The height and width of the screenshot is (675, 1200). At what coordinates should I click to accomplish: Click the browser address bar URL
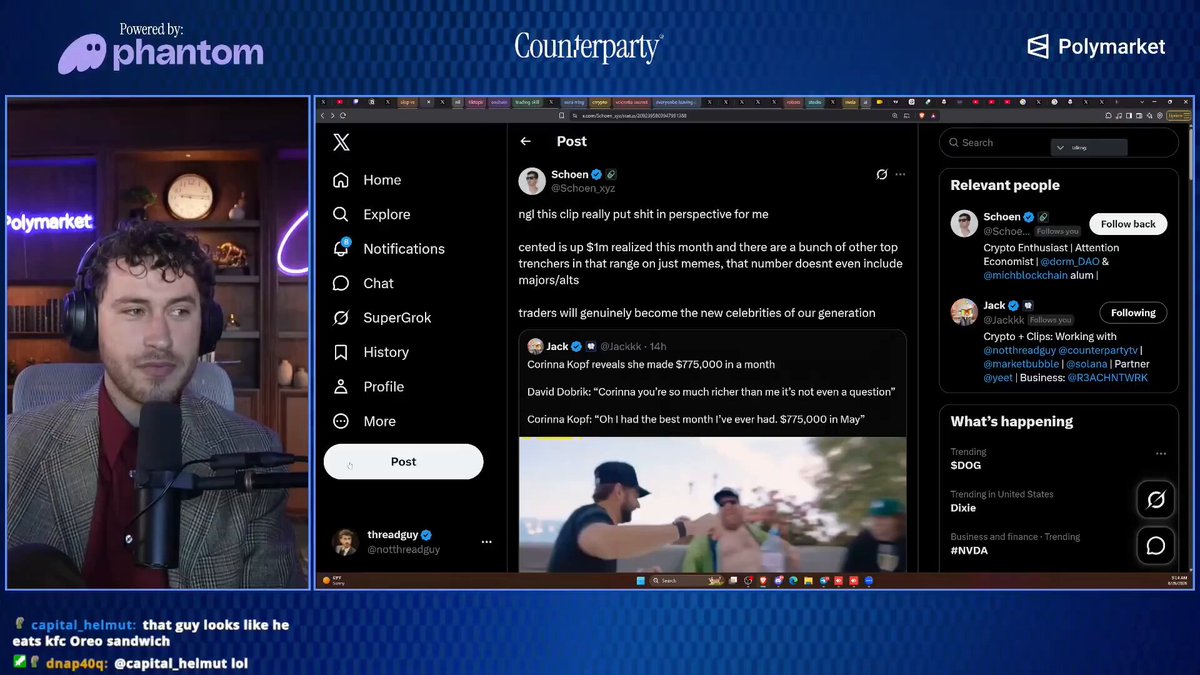tap(634, 115)
